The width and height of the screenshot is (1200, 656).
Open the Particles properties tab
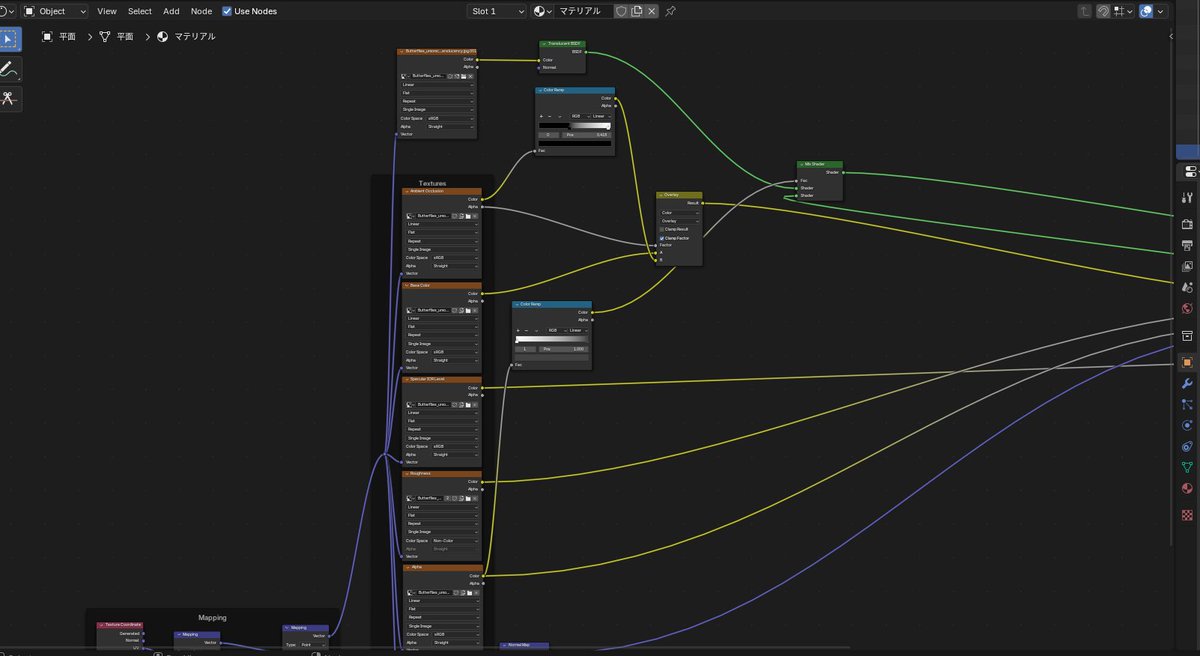pos(1188,404)
